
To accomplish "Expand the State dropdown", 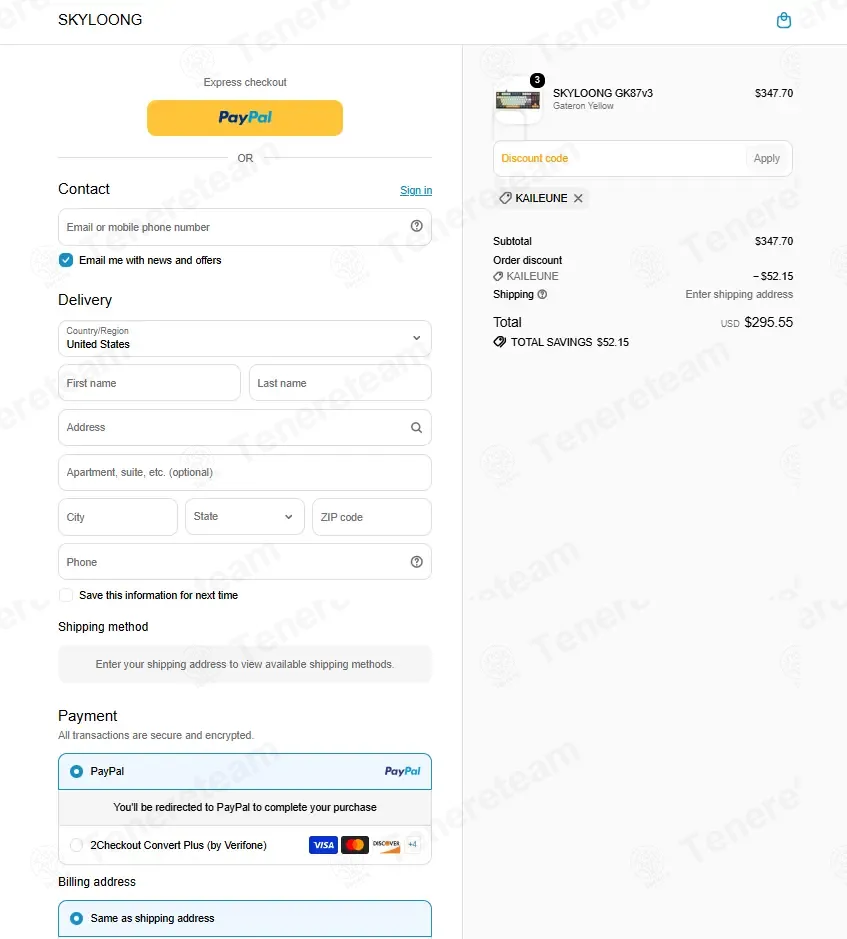I will (x=244, y=517).
